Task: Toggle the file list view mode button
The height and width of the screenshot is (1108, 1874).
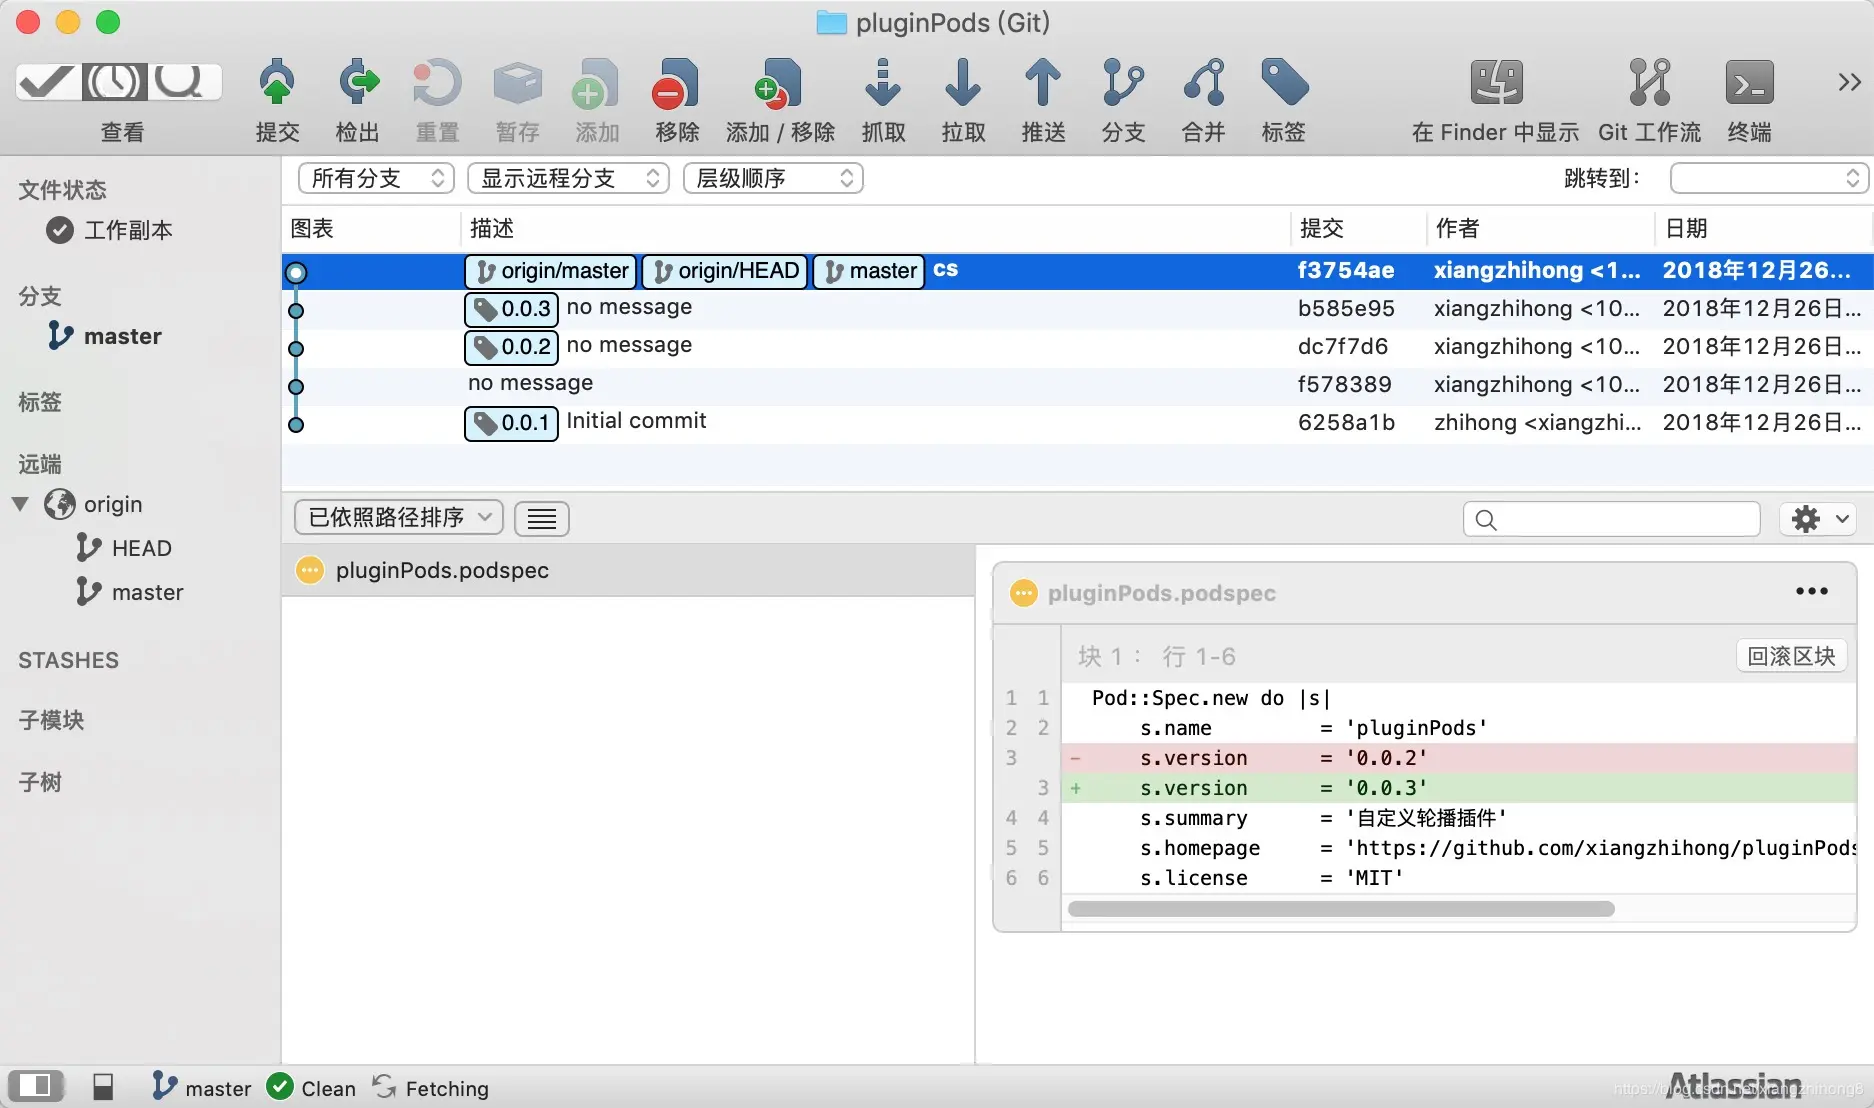Action: pos(542,518)
